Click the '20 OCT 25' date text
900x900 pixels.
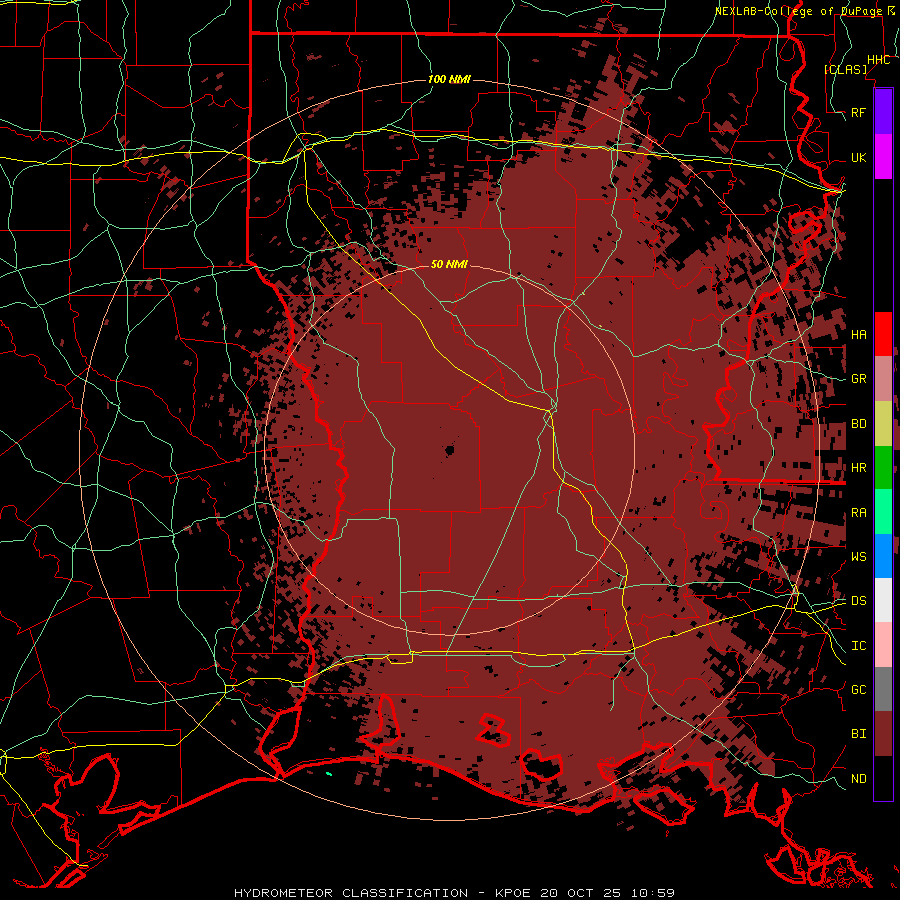tap(582, 893)
